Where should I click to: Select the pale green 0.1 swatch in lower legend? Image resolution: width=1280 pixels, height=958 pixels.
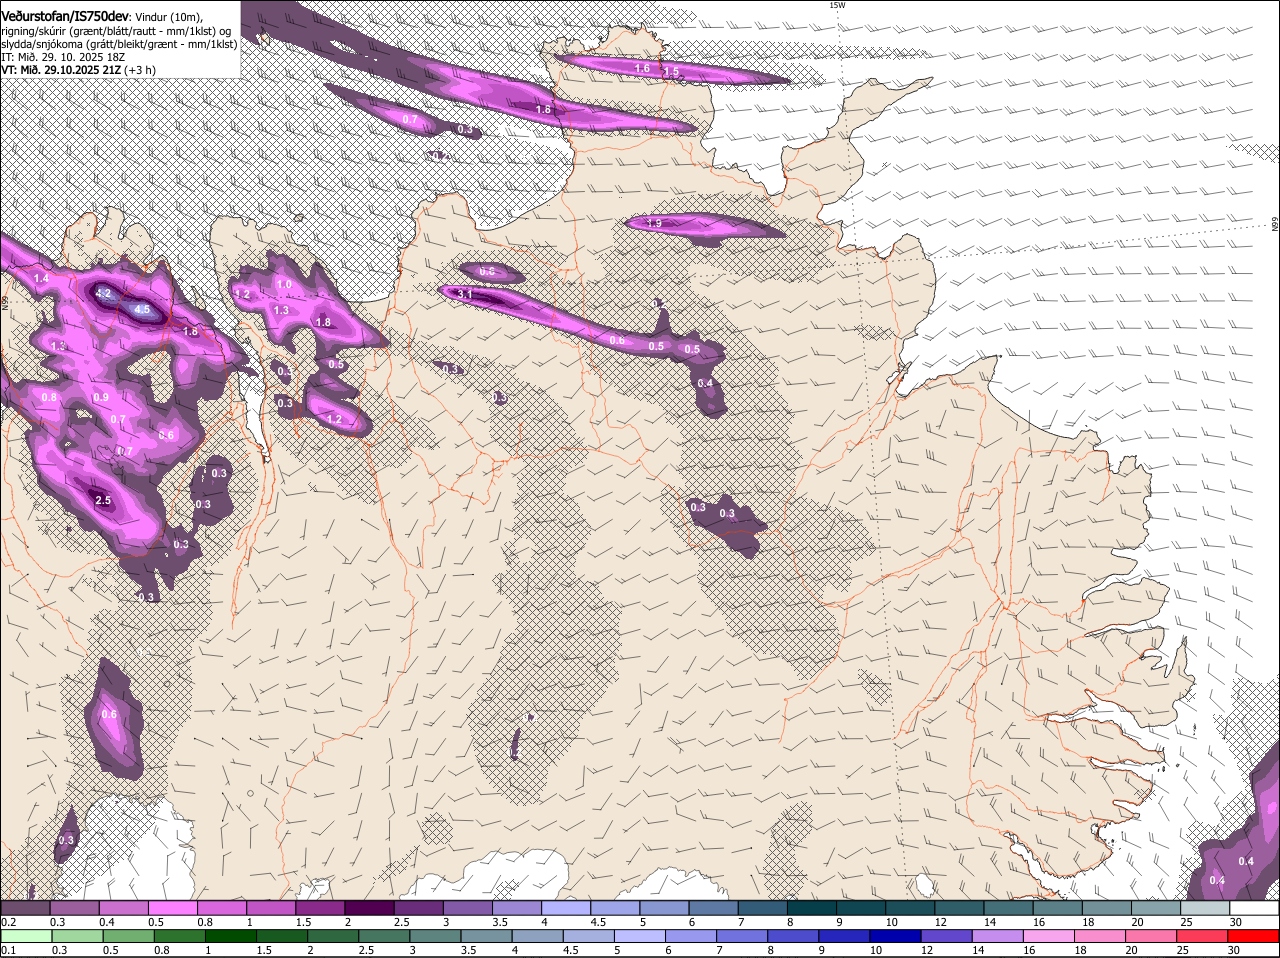click(25, 937)
